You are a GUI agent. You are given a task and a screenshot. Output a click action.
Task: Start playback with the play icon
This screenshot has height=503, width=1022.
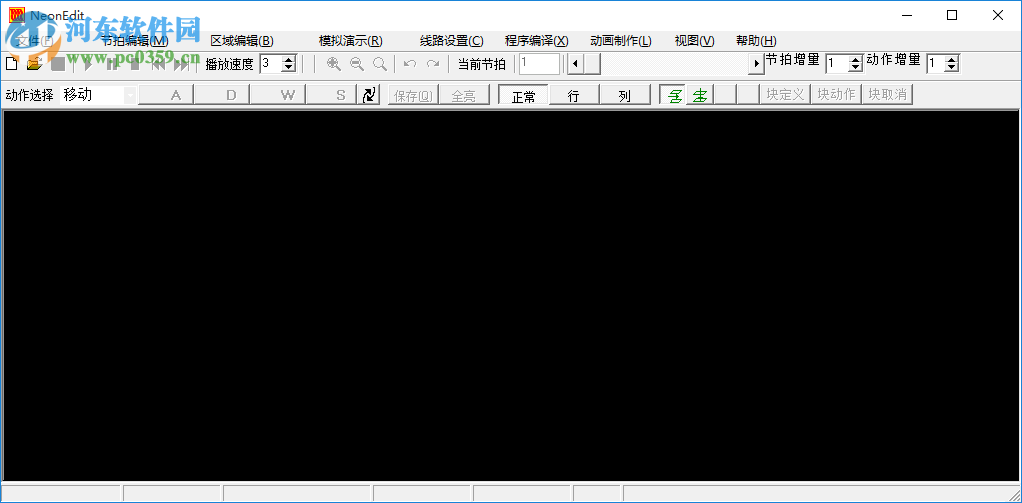click(x=89, y=64)
